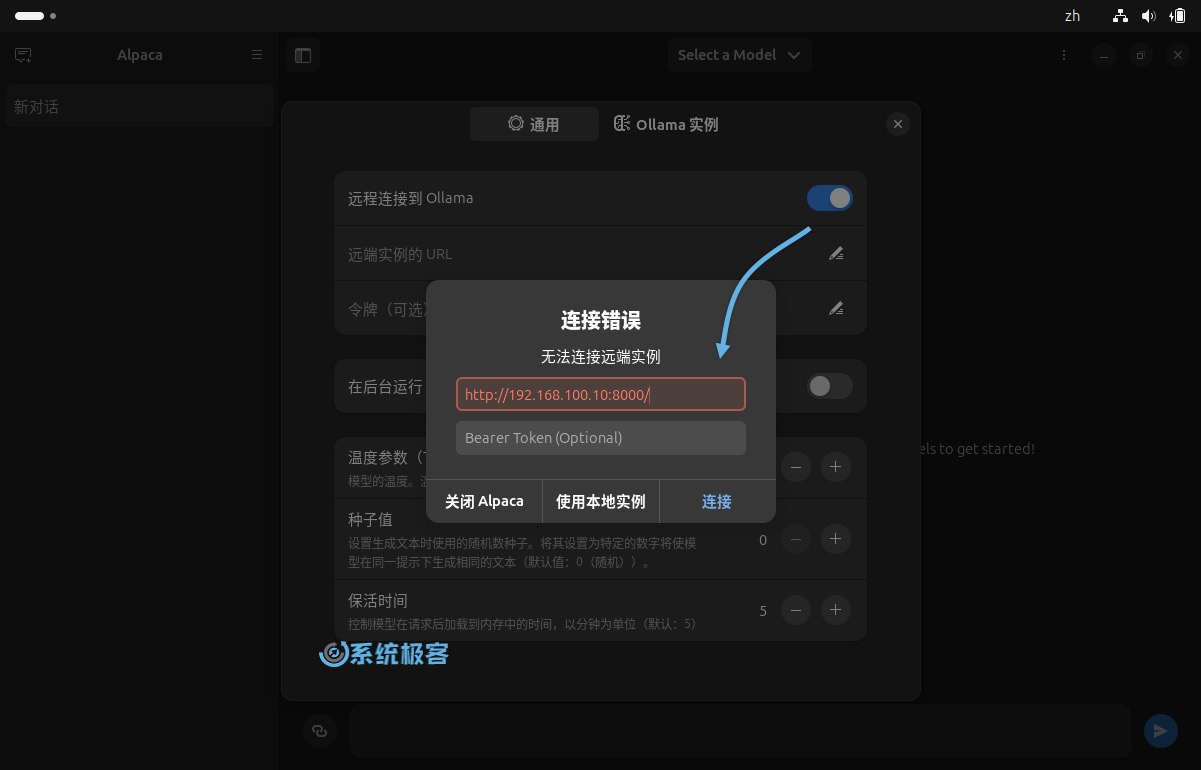Screen dimensions: 1201x770
Task: Edit the 远端实例的 URL pencil icon
Action: [x=836, y=254]
